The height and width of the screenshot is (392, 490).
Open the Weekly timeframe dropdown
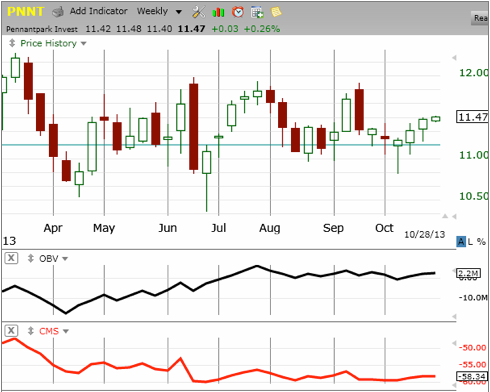[159, 12]
